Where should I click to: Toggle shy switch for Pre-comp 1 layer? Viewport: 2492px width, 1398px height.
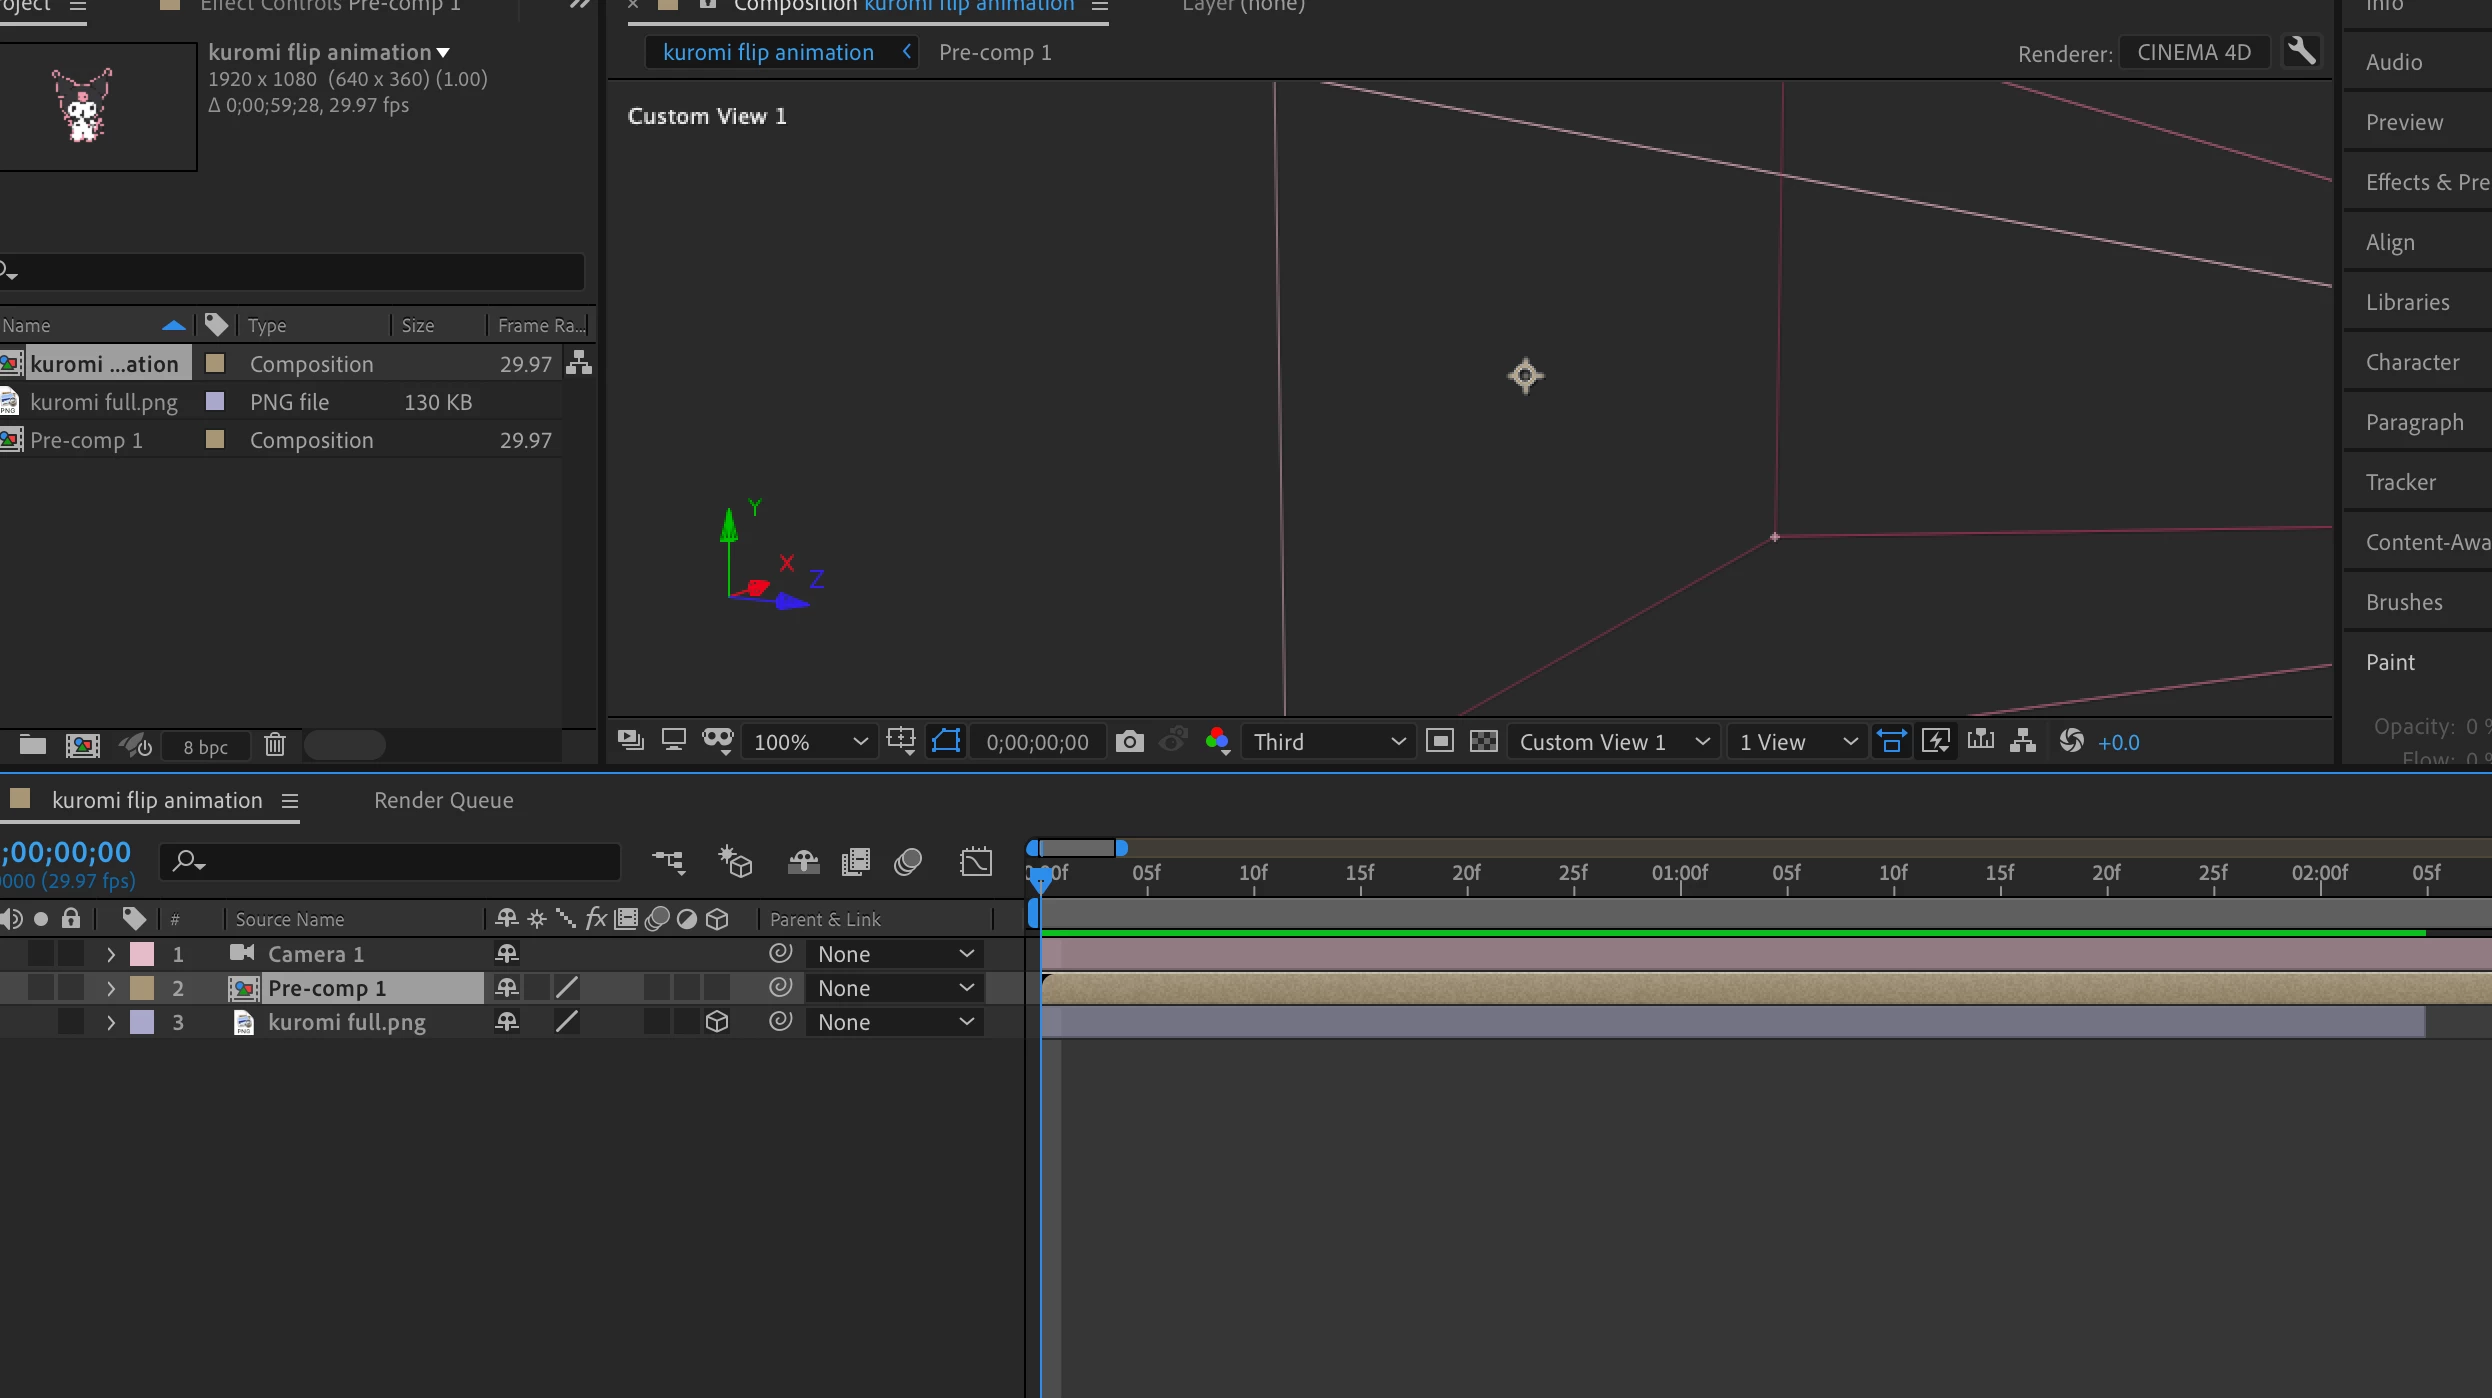tap(507, 987)
